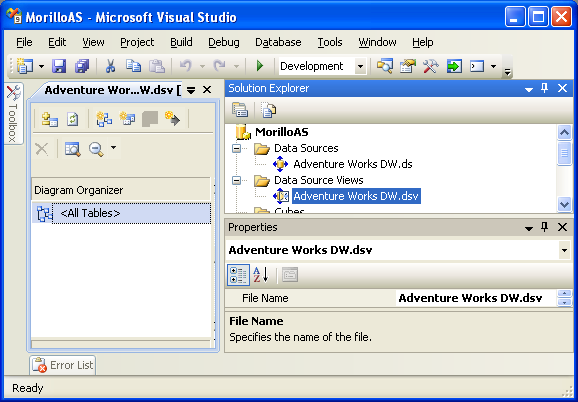
Task: Click the Redo arrow icon
Action: tap(220, 66)
